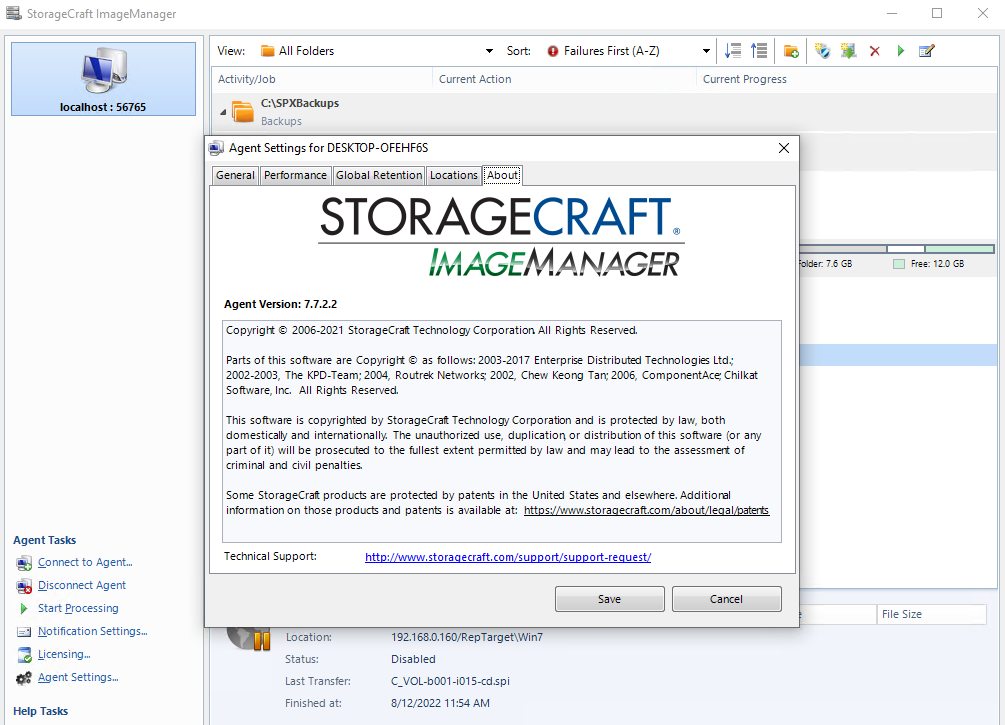
Task: Click the shield verification toolbar icon
Action: click(822, 51)
